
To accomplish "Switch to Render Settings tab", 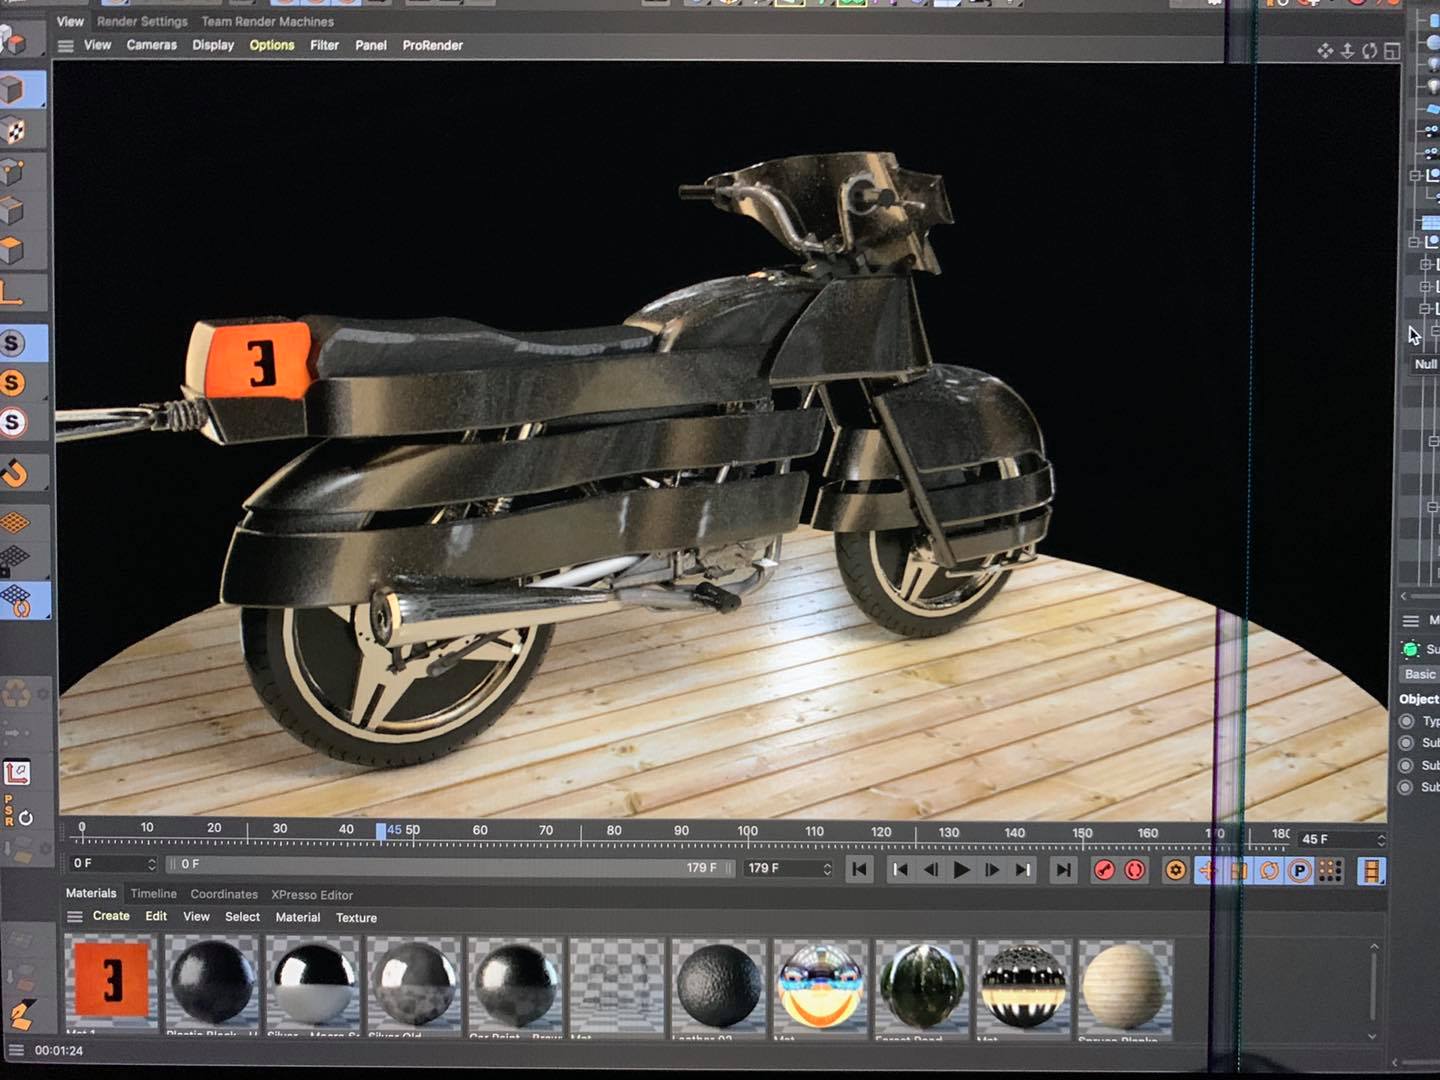I will pyautogui.click(x=142, y=21).
